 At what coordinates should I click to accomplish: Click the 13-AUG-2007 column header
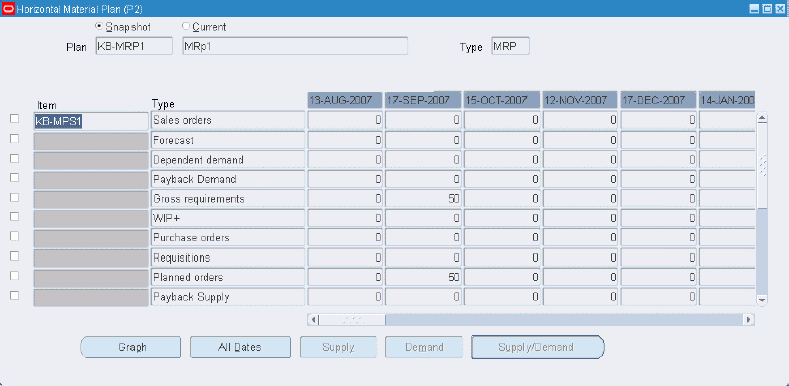(x=345, y=100)
